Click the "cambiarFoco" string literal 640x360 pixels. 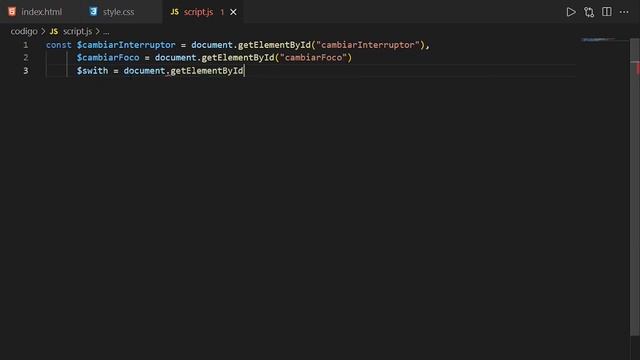[x=313, y=58]
